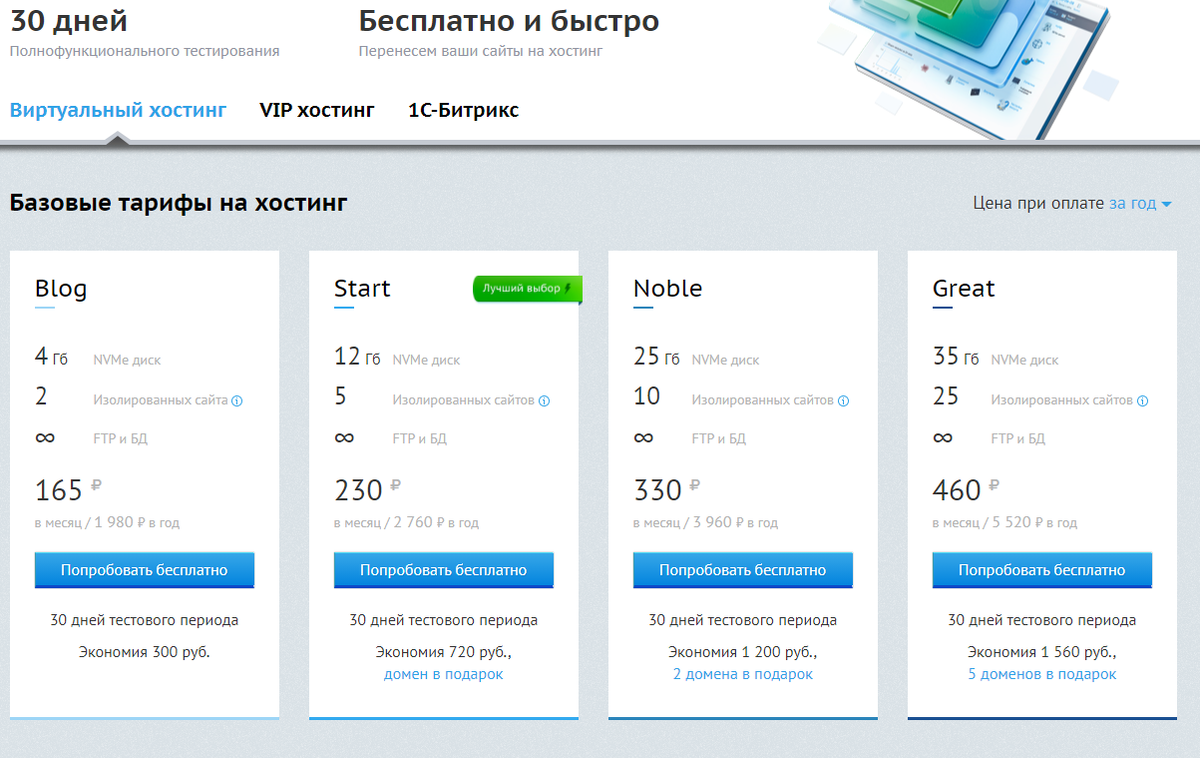Viewport: 1200px width, 758px height.
Task: Click "Экономия 1 560 руб.," text
Action: click(1042, 652)
